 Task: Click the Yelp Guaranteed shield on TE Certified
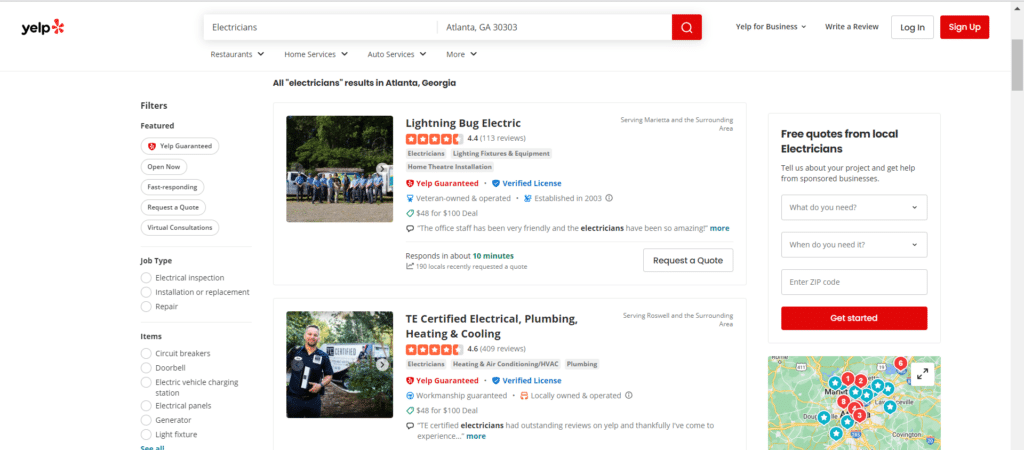[x=410, y=381]
